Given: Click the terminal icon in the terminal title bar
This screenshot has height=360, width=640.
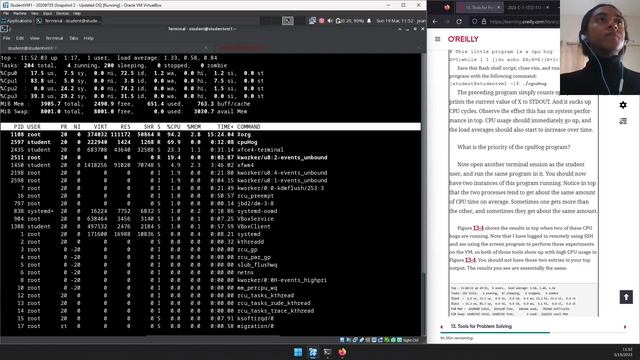Looking at the screenshot, I should pyautogui.click(x=4, y=29).
